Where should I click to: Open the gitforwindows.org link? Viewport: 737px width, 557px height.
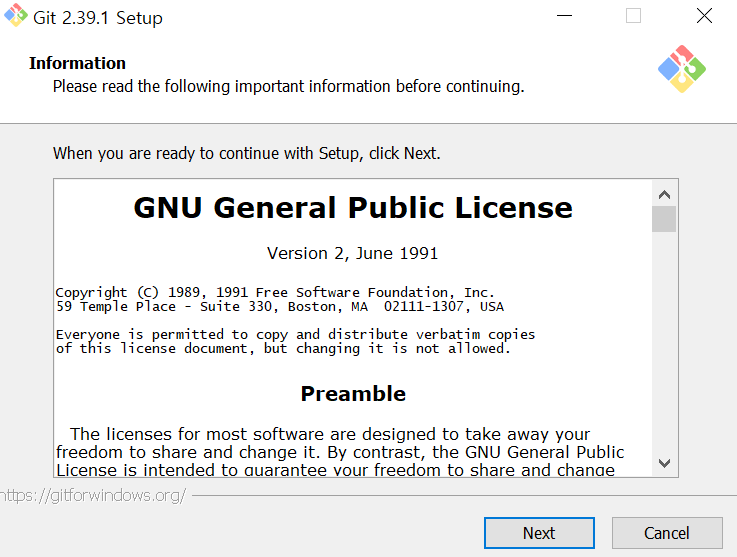[x=93, y=495]
